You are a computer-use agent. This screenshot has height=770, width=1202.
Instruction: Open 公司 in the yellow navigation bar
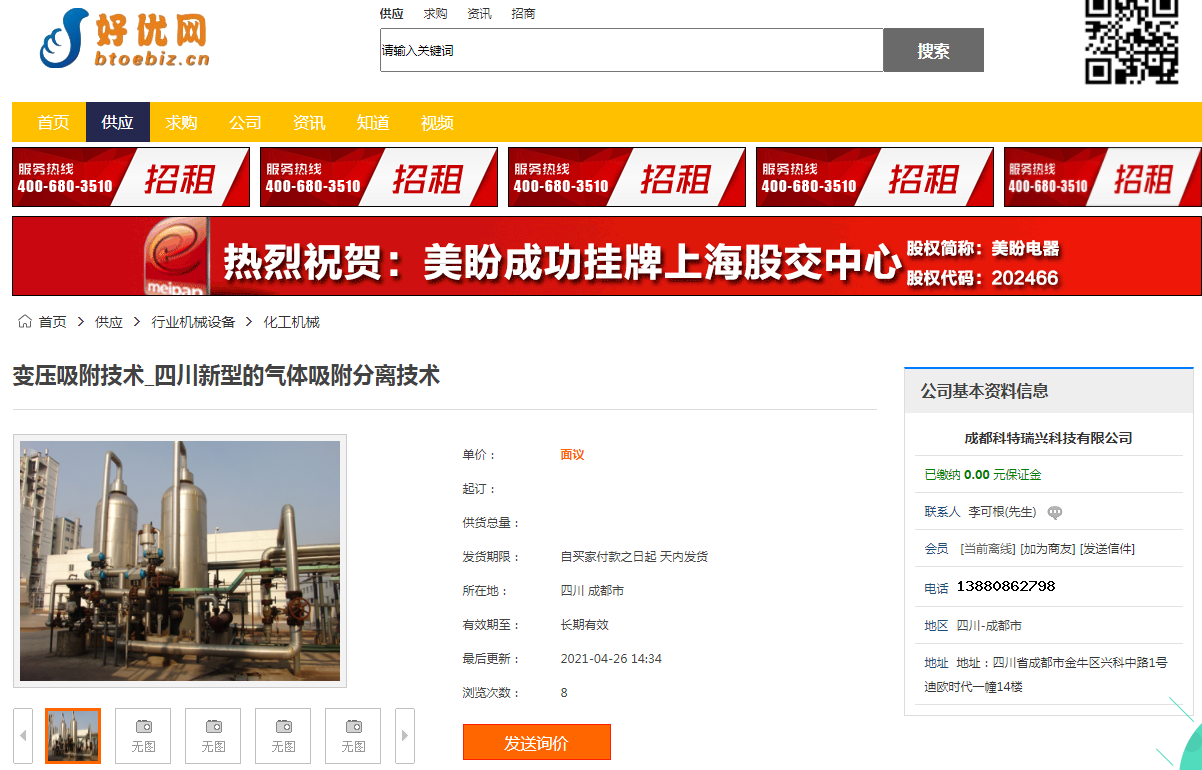(245, 123)
